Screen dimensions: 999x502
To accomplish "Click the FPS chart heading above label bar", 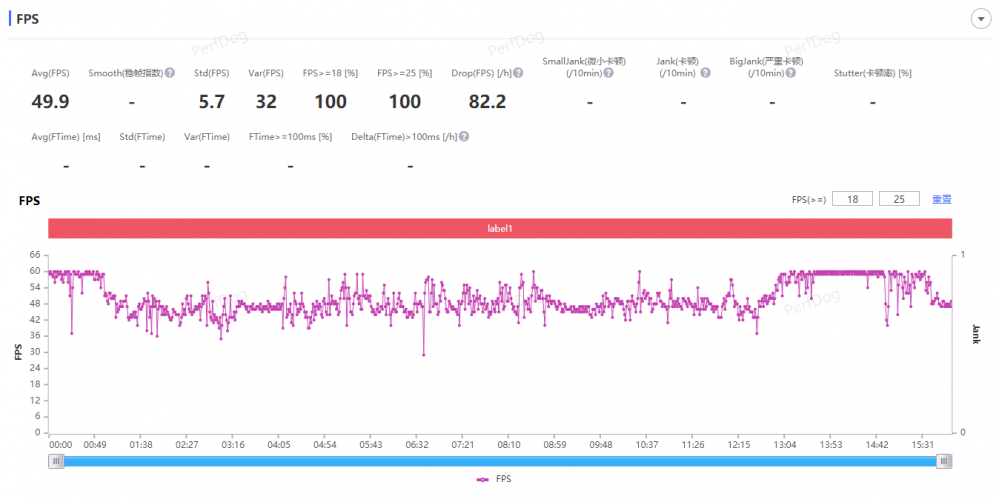I will point(29,201).
